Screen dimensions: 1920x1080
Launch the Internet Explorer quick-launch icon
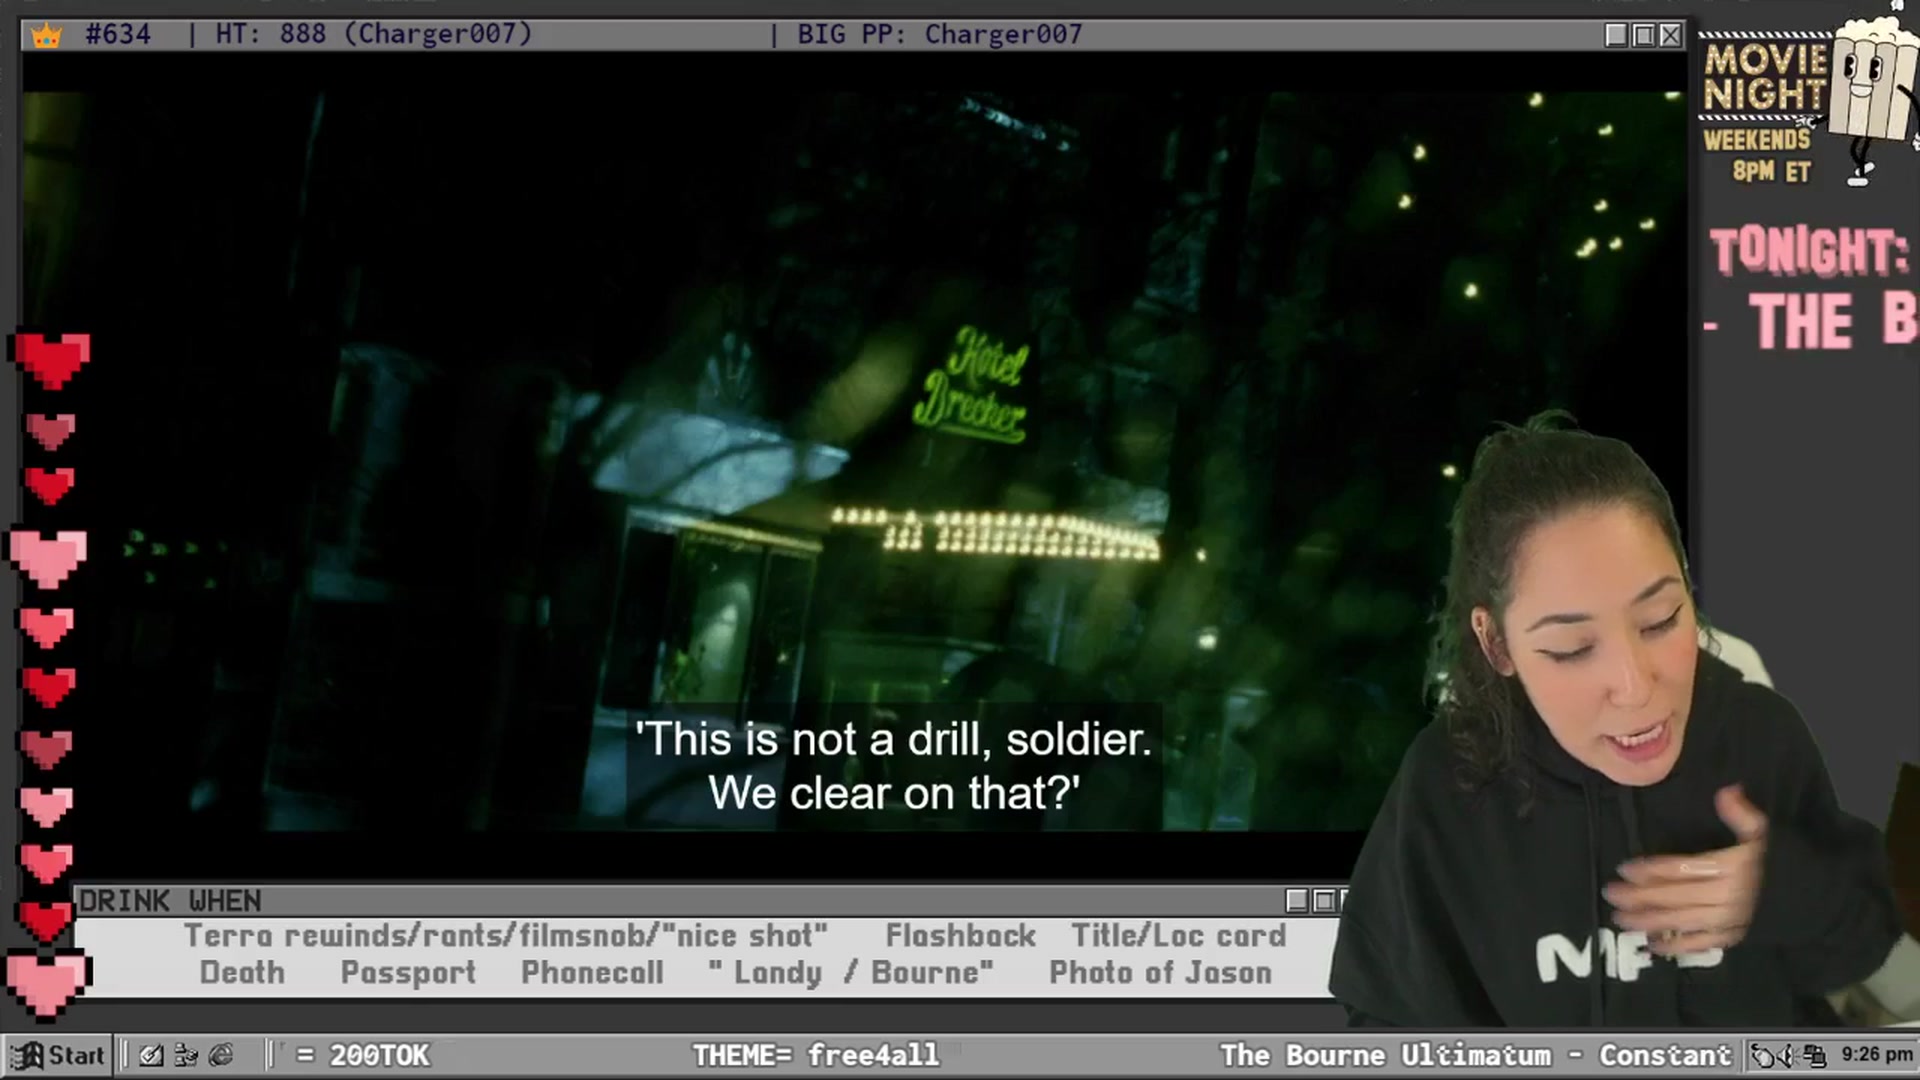pos(221,1055)
